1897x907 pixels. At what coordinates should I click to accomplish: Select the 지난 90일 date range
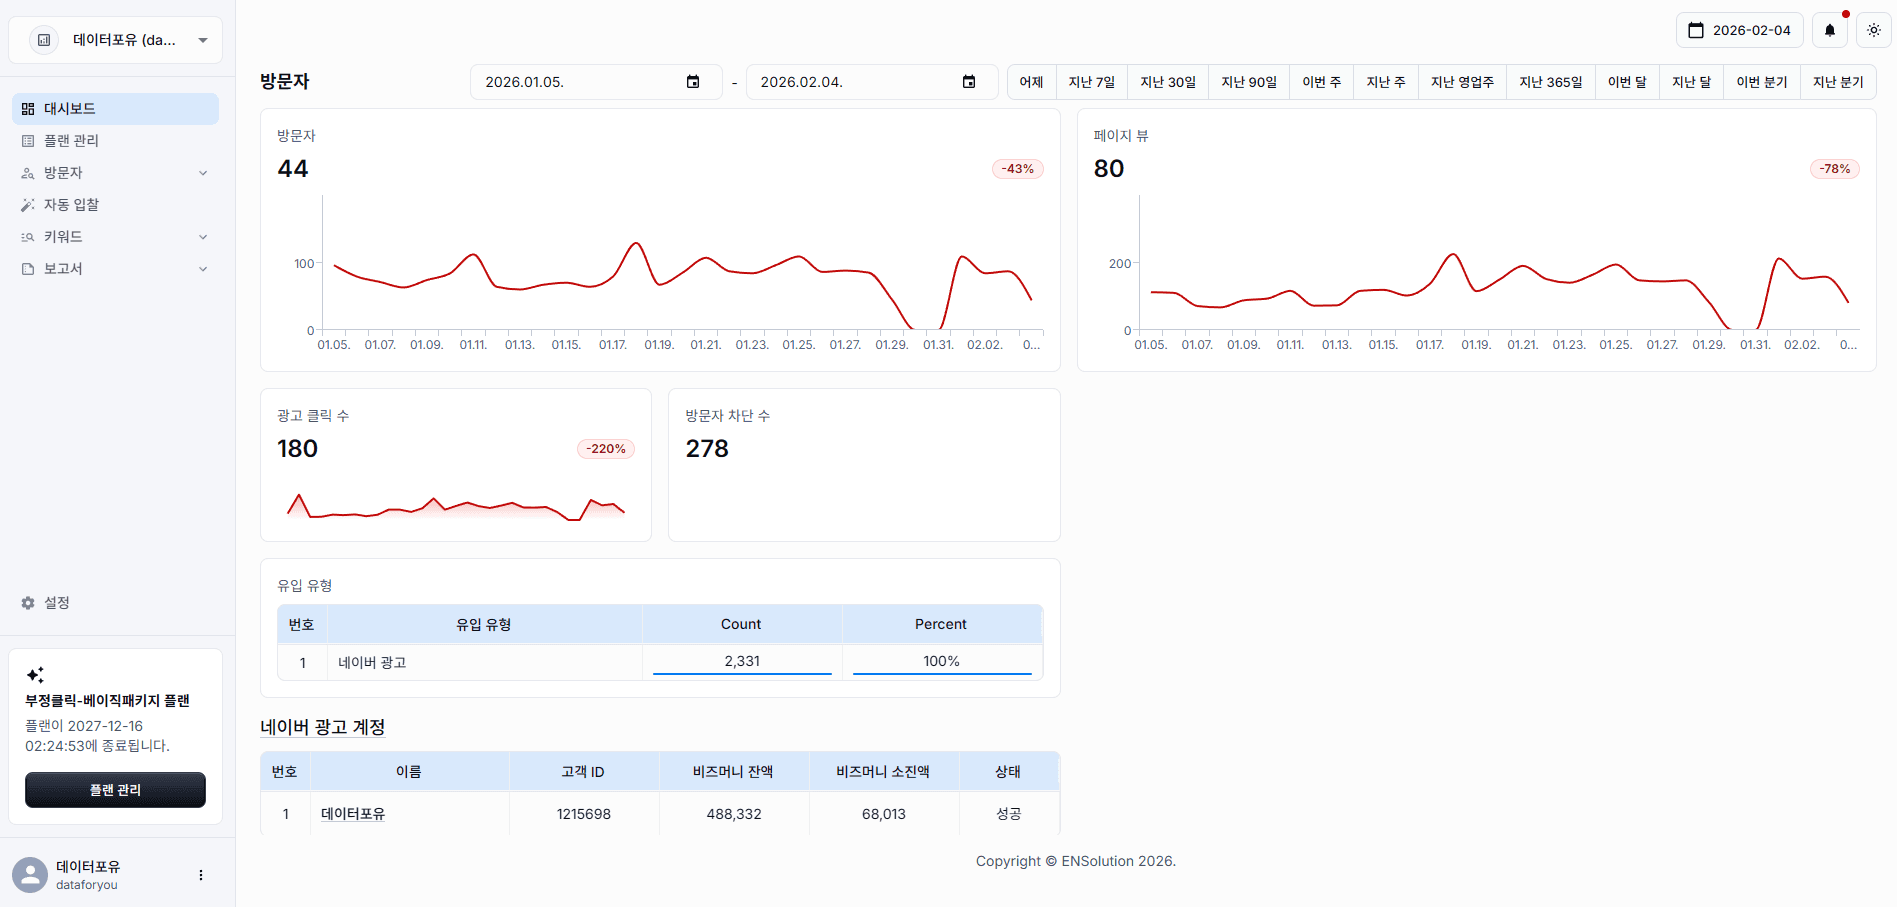point(1248,82)
